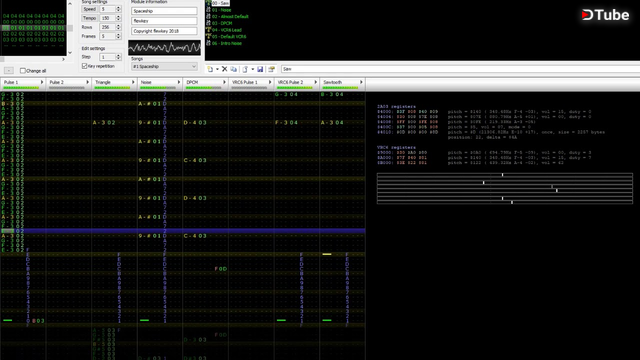Click the instrument name field containing Saw
This screenshot has width=640, height=360.
[460, 69]
